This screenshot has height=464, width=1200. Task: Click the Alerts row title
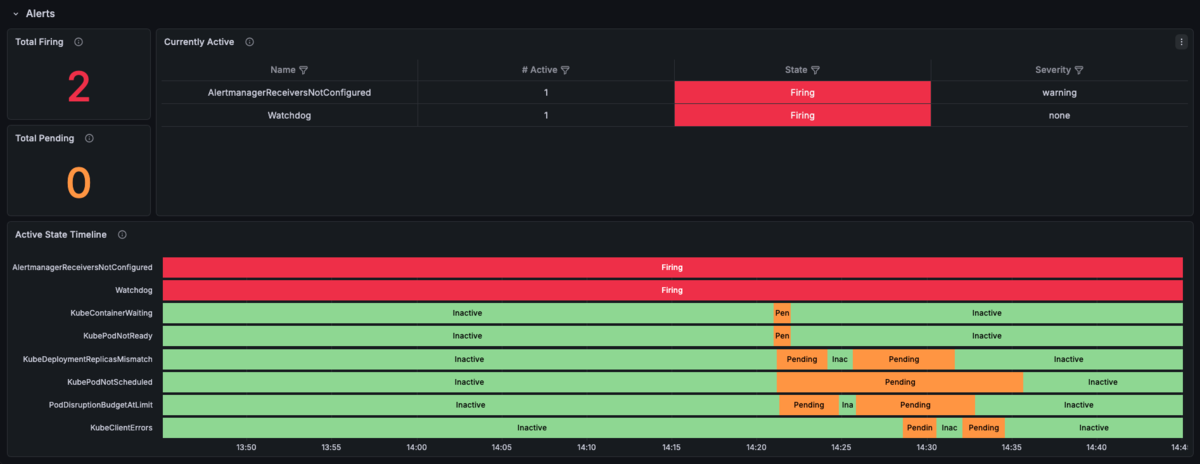(x=40, y=14)
